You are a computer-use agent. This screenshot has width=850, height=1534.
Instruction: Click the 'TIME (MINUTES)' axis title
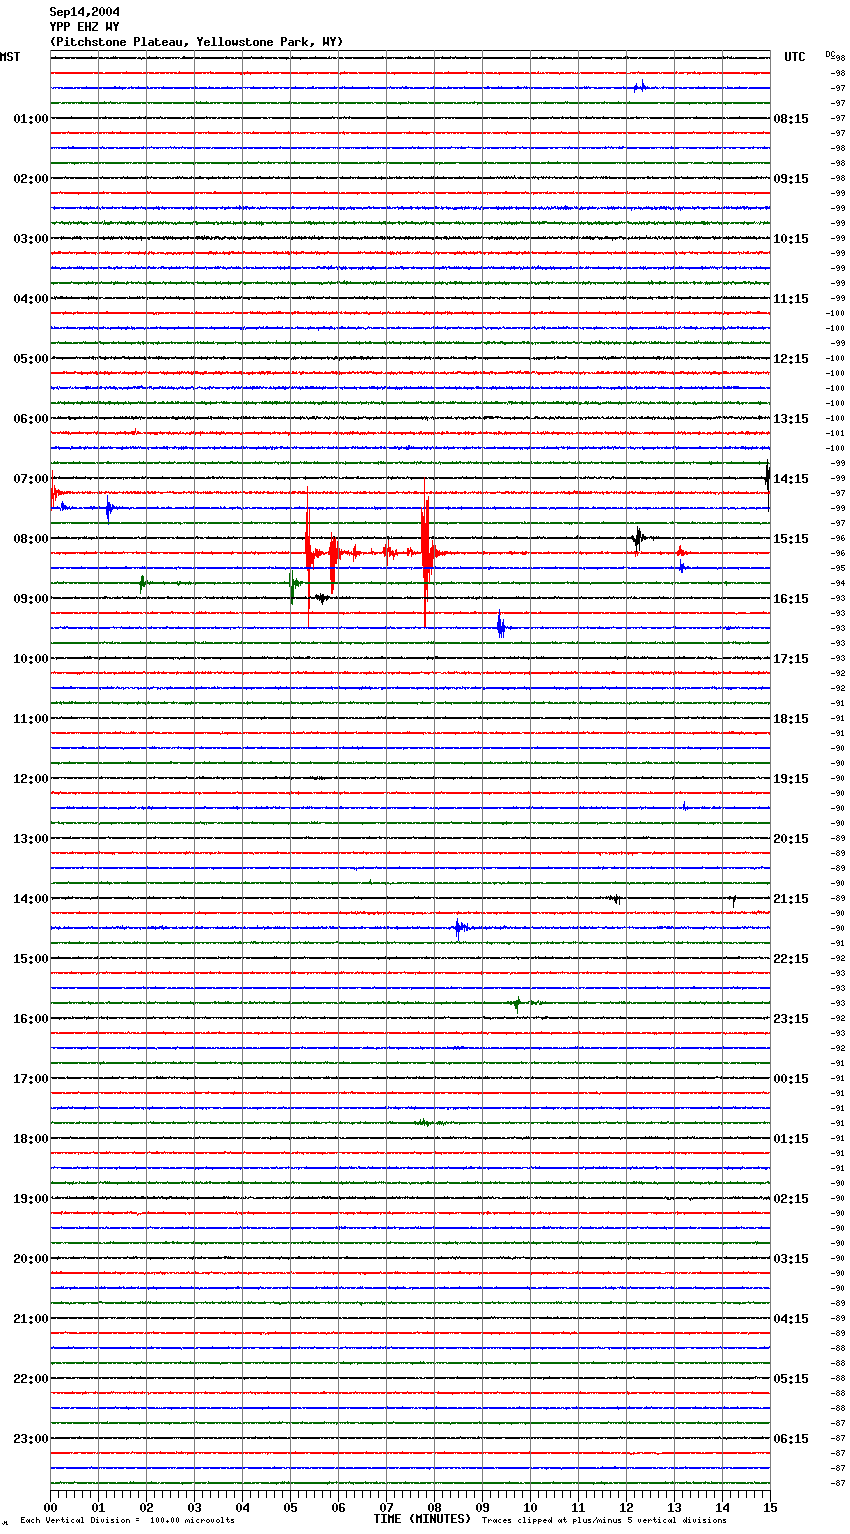(x=422, y=1519)
